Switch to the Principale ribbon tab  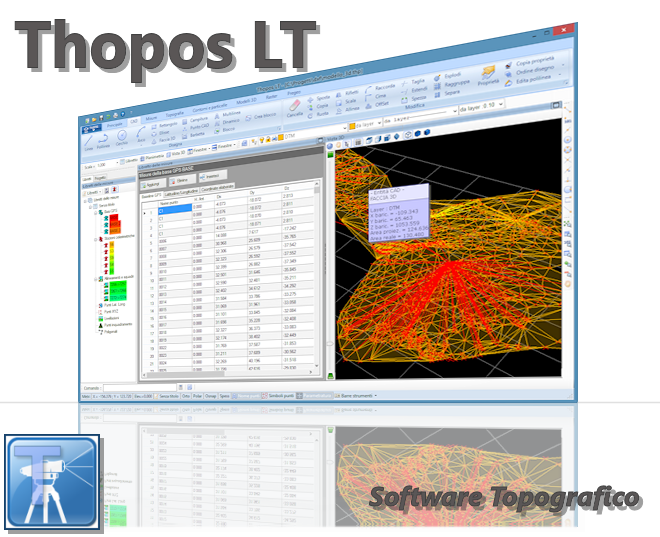tap(114, 125)
